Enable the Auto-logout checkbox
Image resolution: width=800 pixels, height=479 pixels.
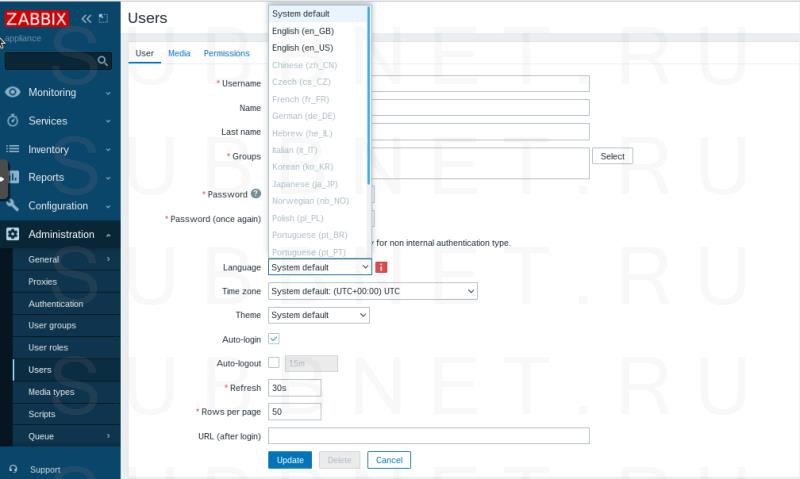pos(274,363)
